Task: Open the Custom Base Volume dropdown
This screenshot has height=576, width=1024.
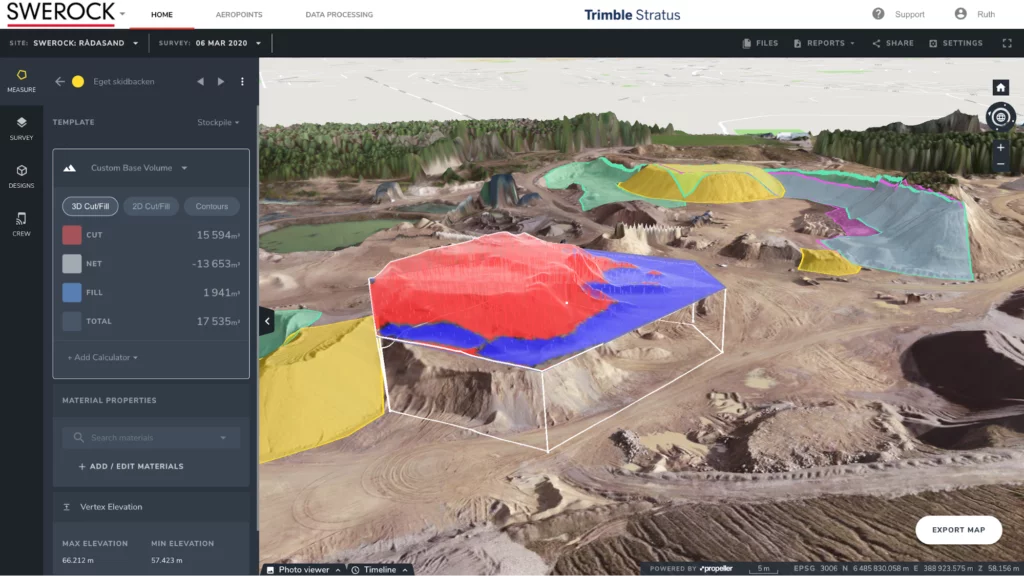Action: pyautogui.click(x=139, y=168)
